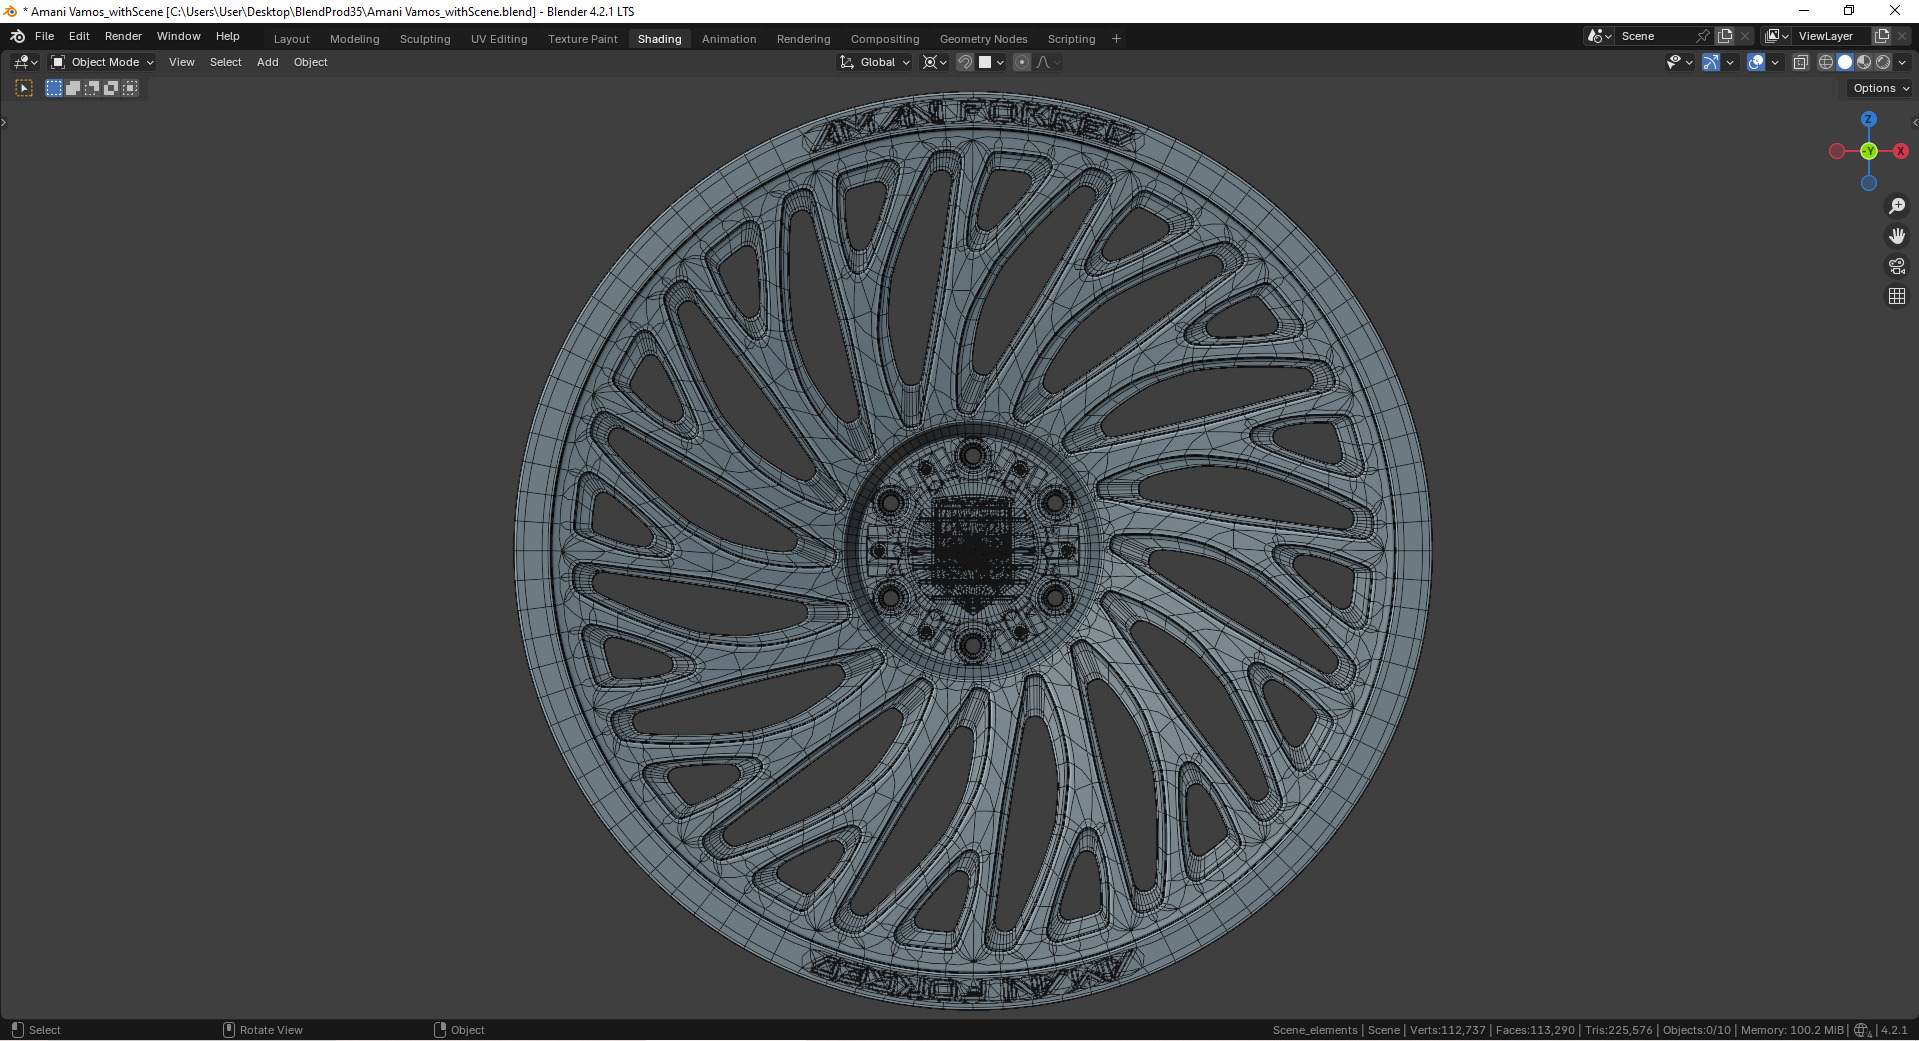The height and width of the screenshot is (1041, 1919).
Task: Open the viewport shading options dropdown
Action: [x=1902, y=62]
